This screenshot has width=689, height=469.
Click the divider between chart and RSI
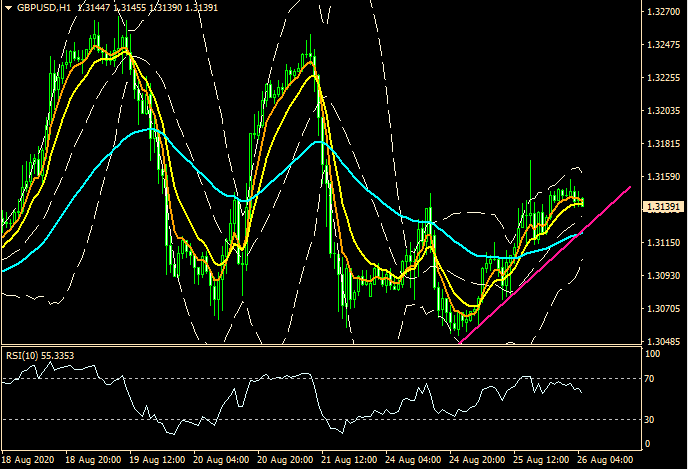point(320,346)
